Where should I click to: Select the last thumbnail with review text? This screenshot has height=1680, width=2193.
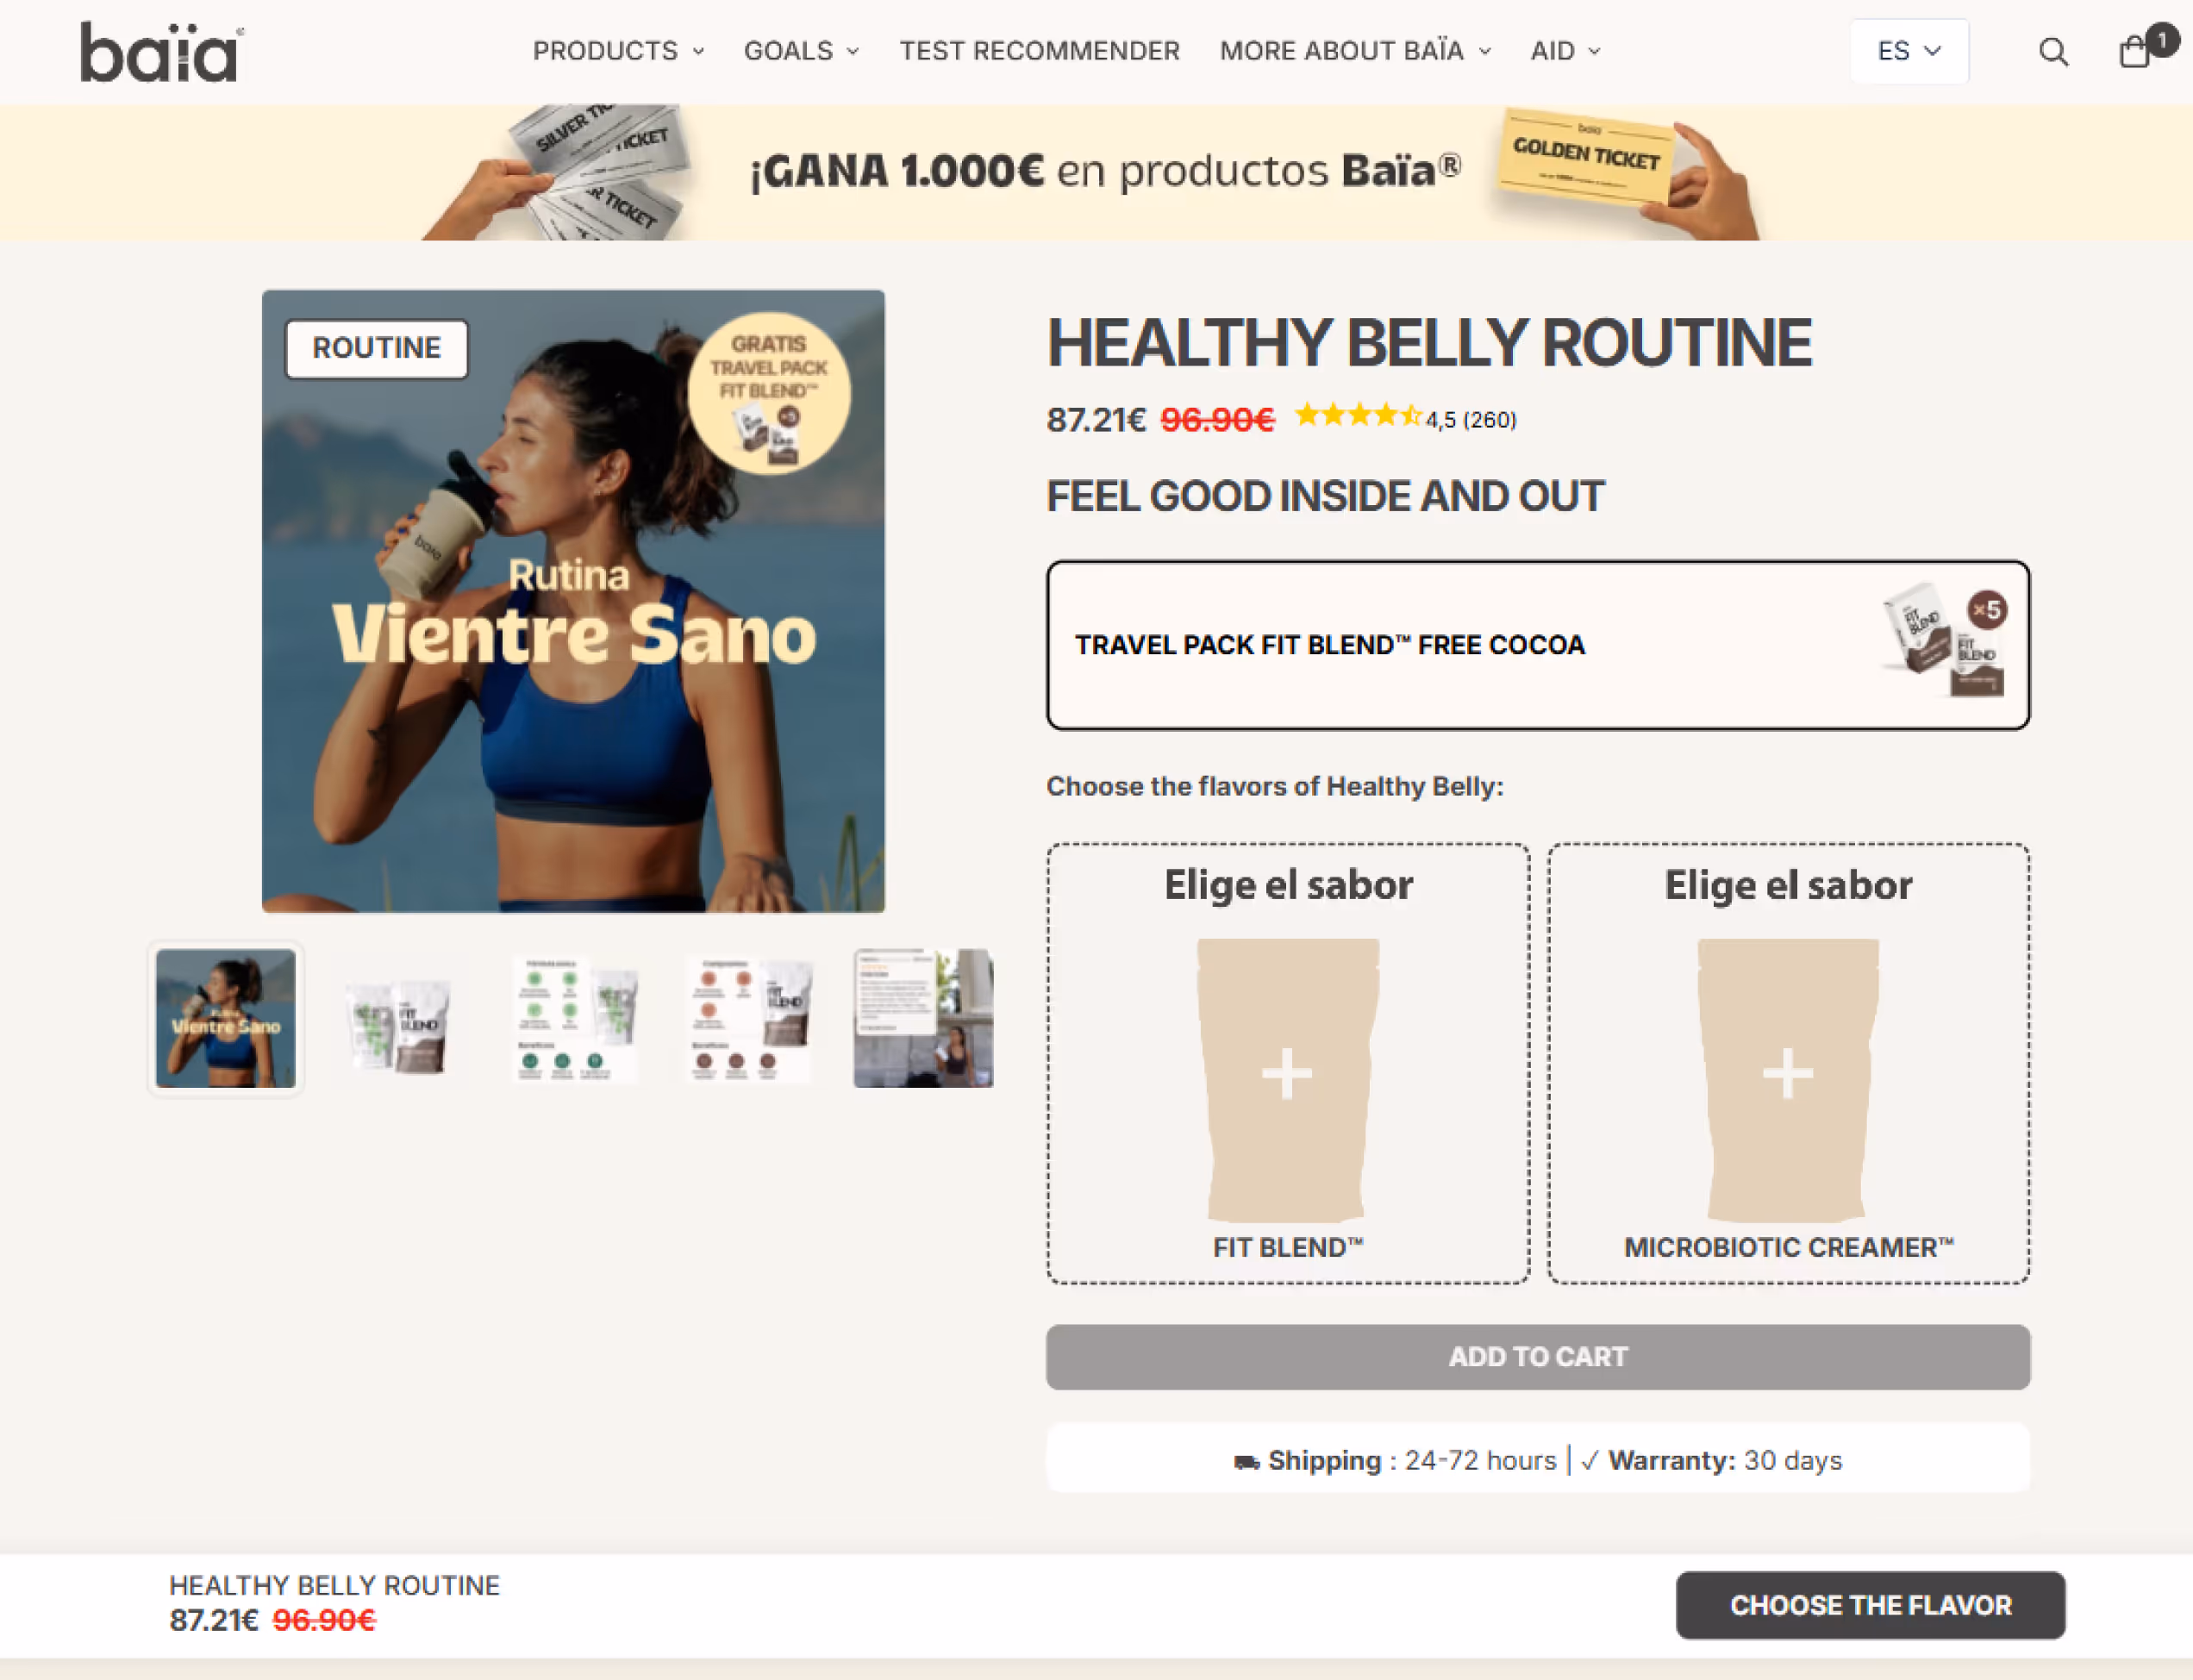[923, 1019]
